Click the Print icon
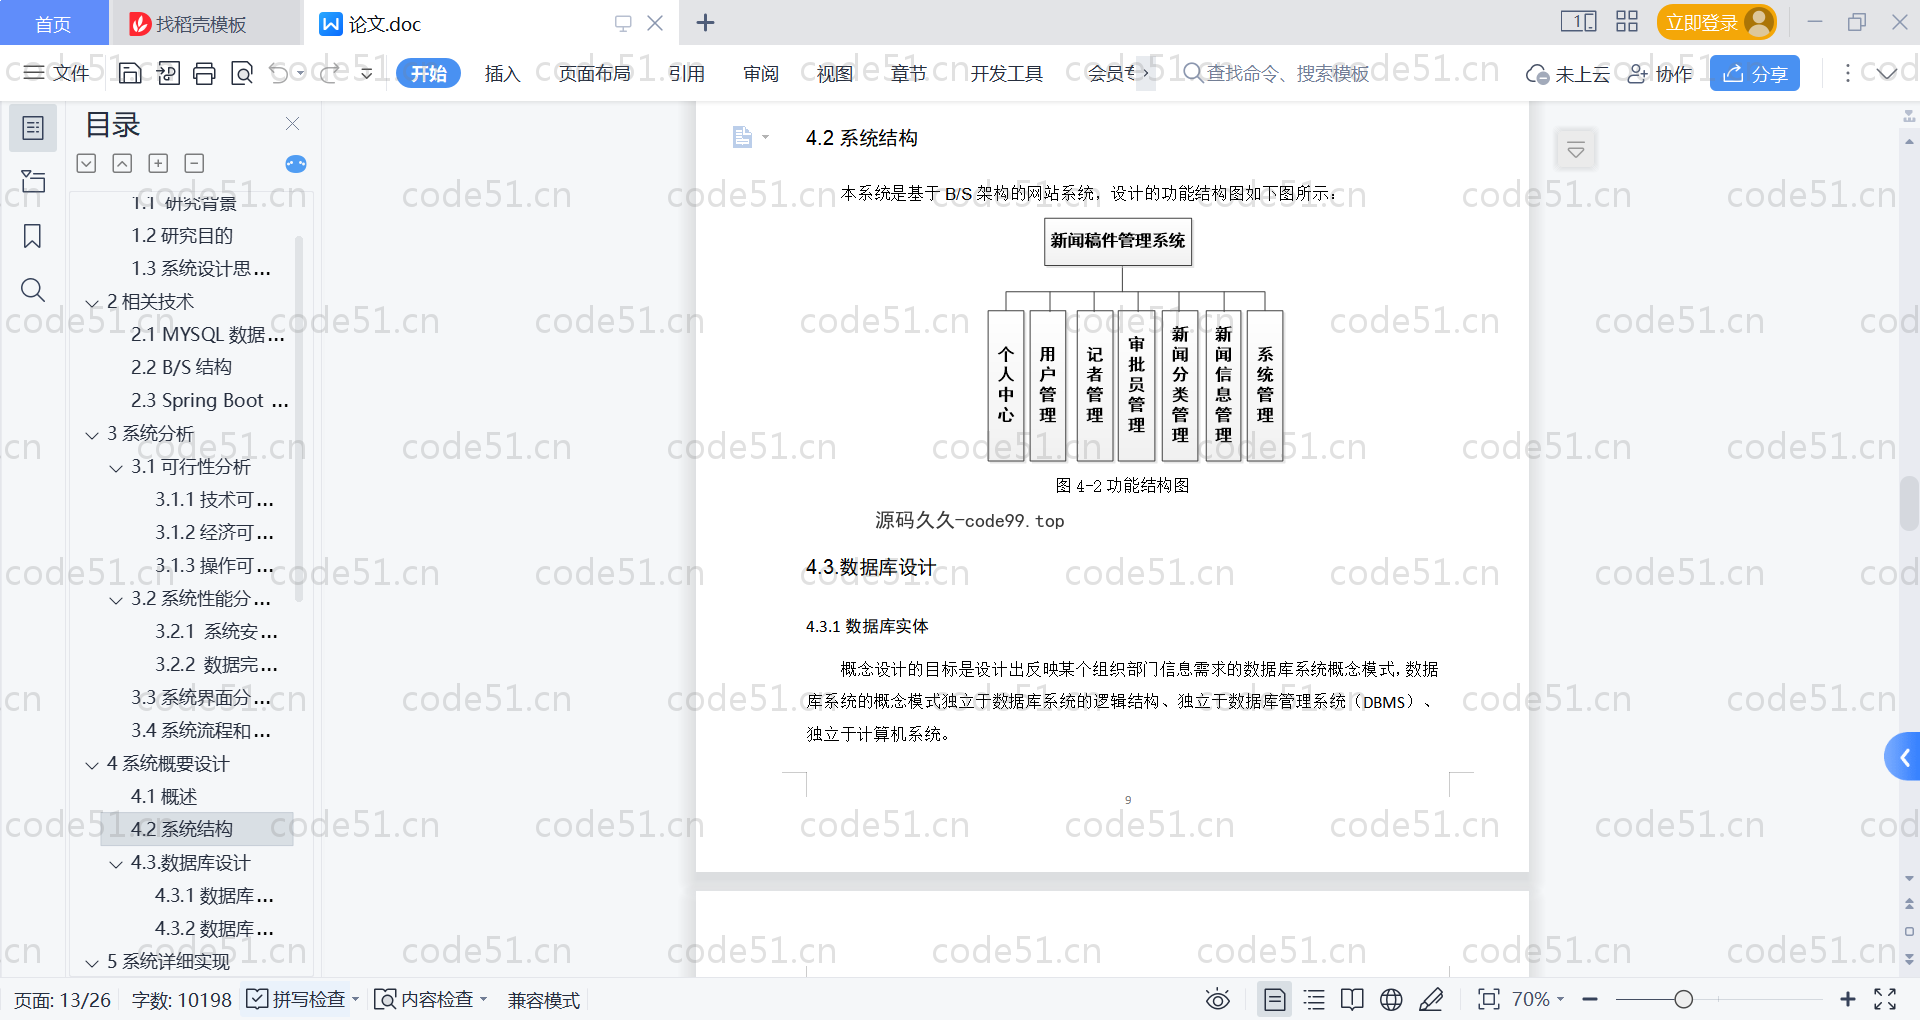1920x1020 pixels. (205, 73)
